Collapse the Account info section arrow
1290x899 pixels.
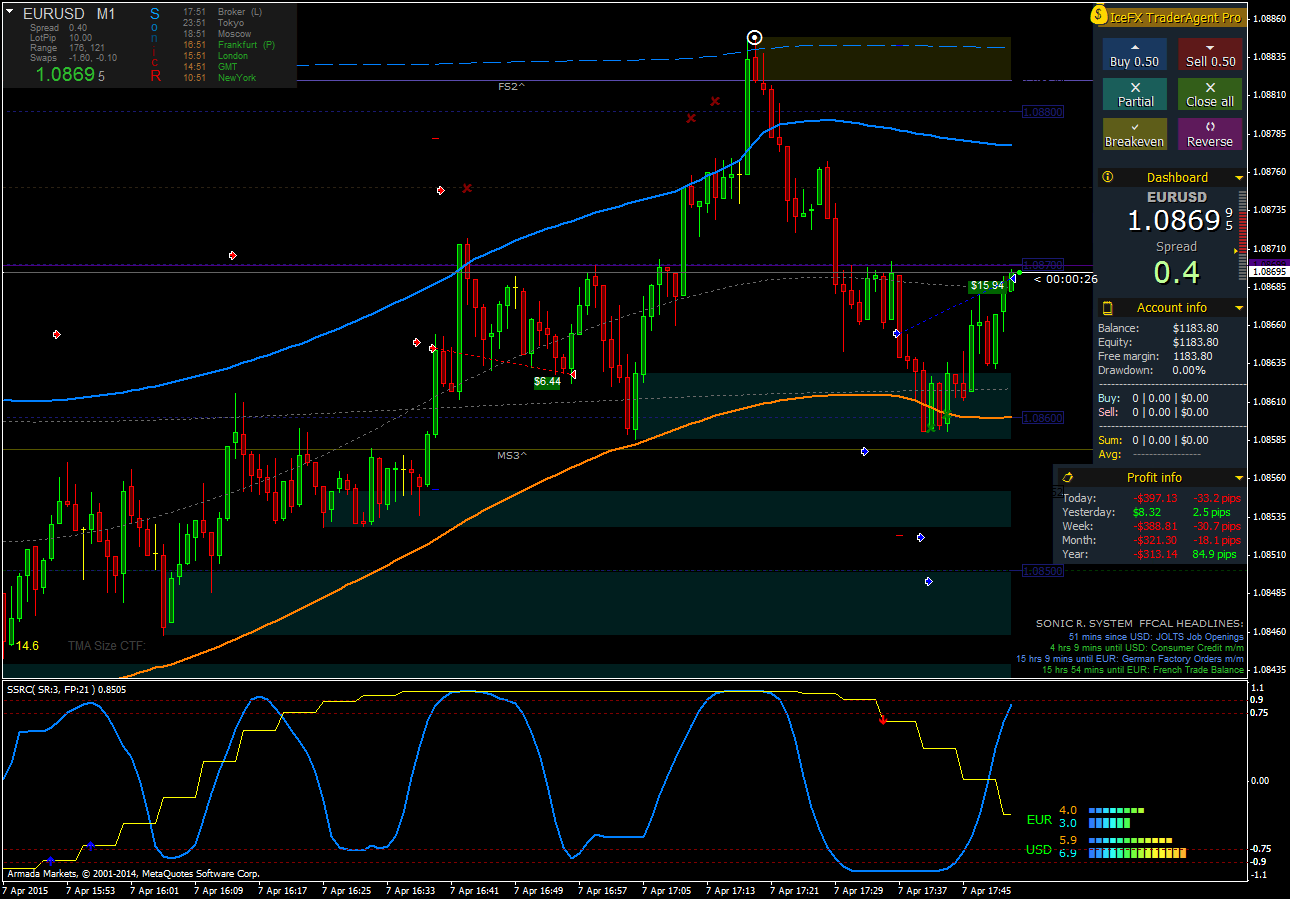point(1239,308)
